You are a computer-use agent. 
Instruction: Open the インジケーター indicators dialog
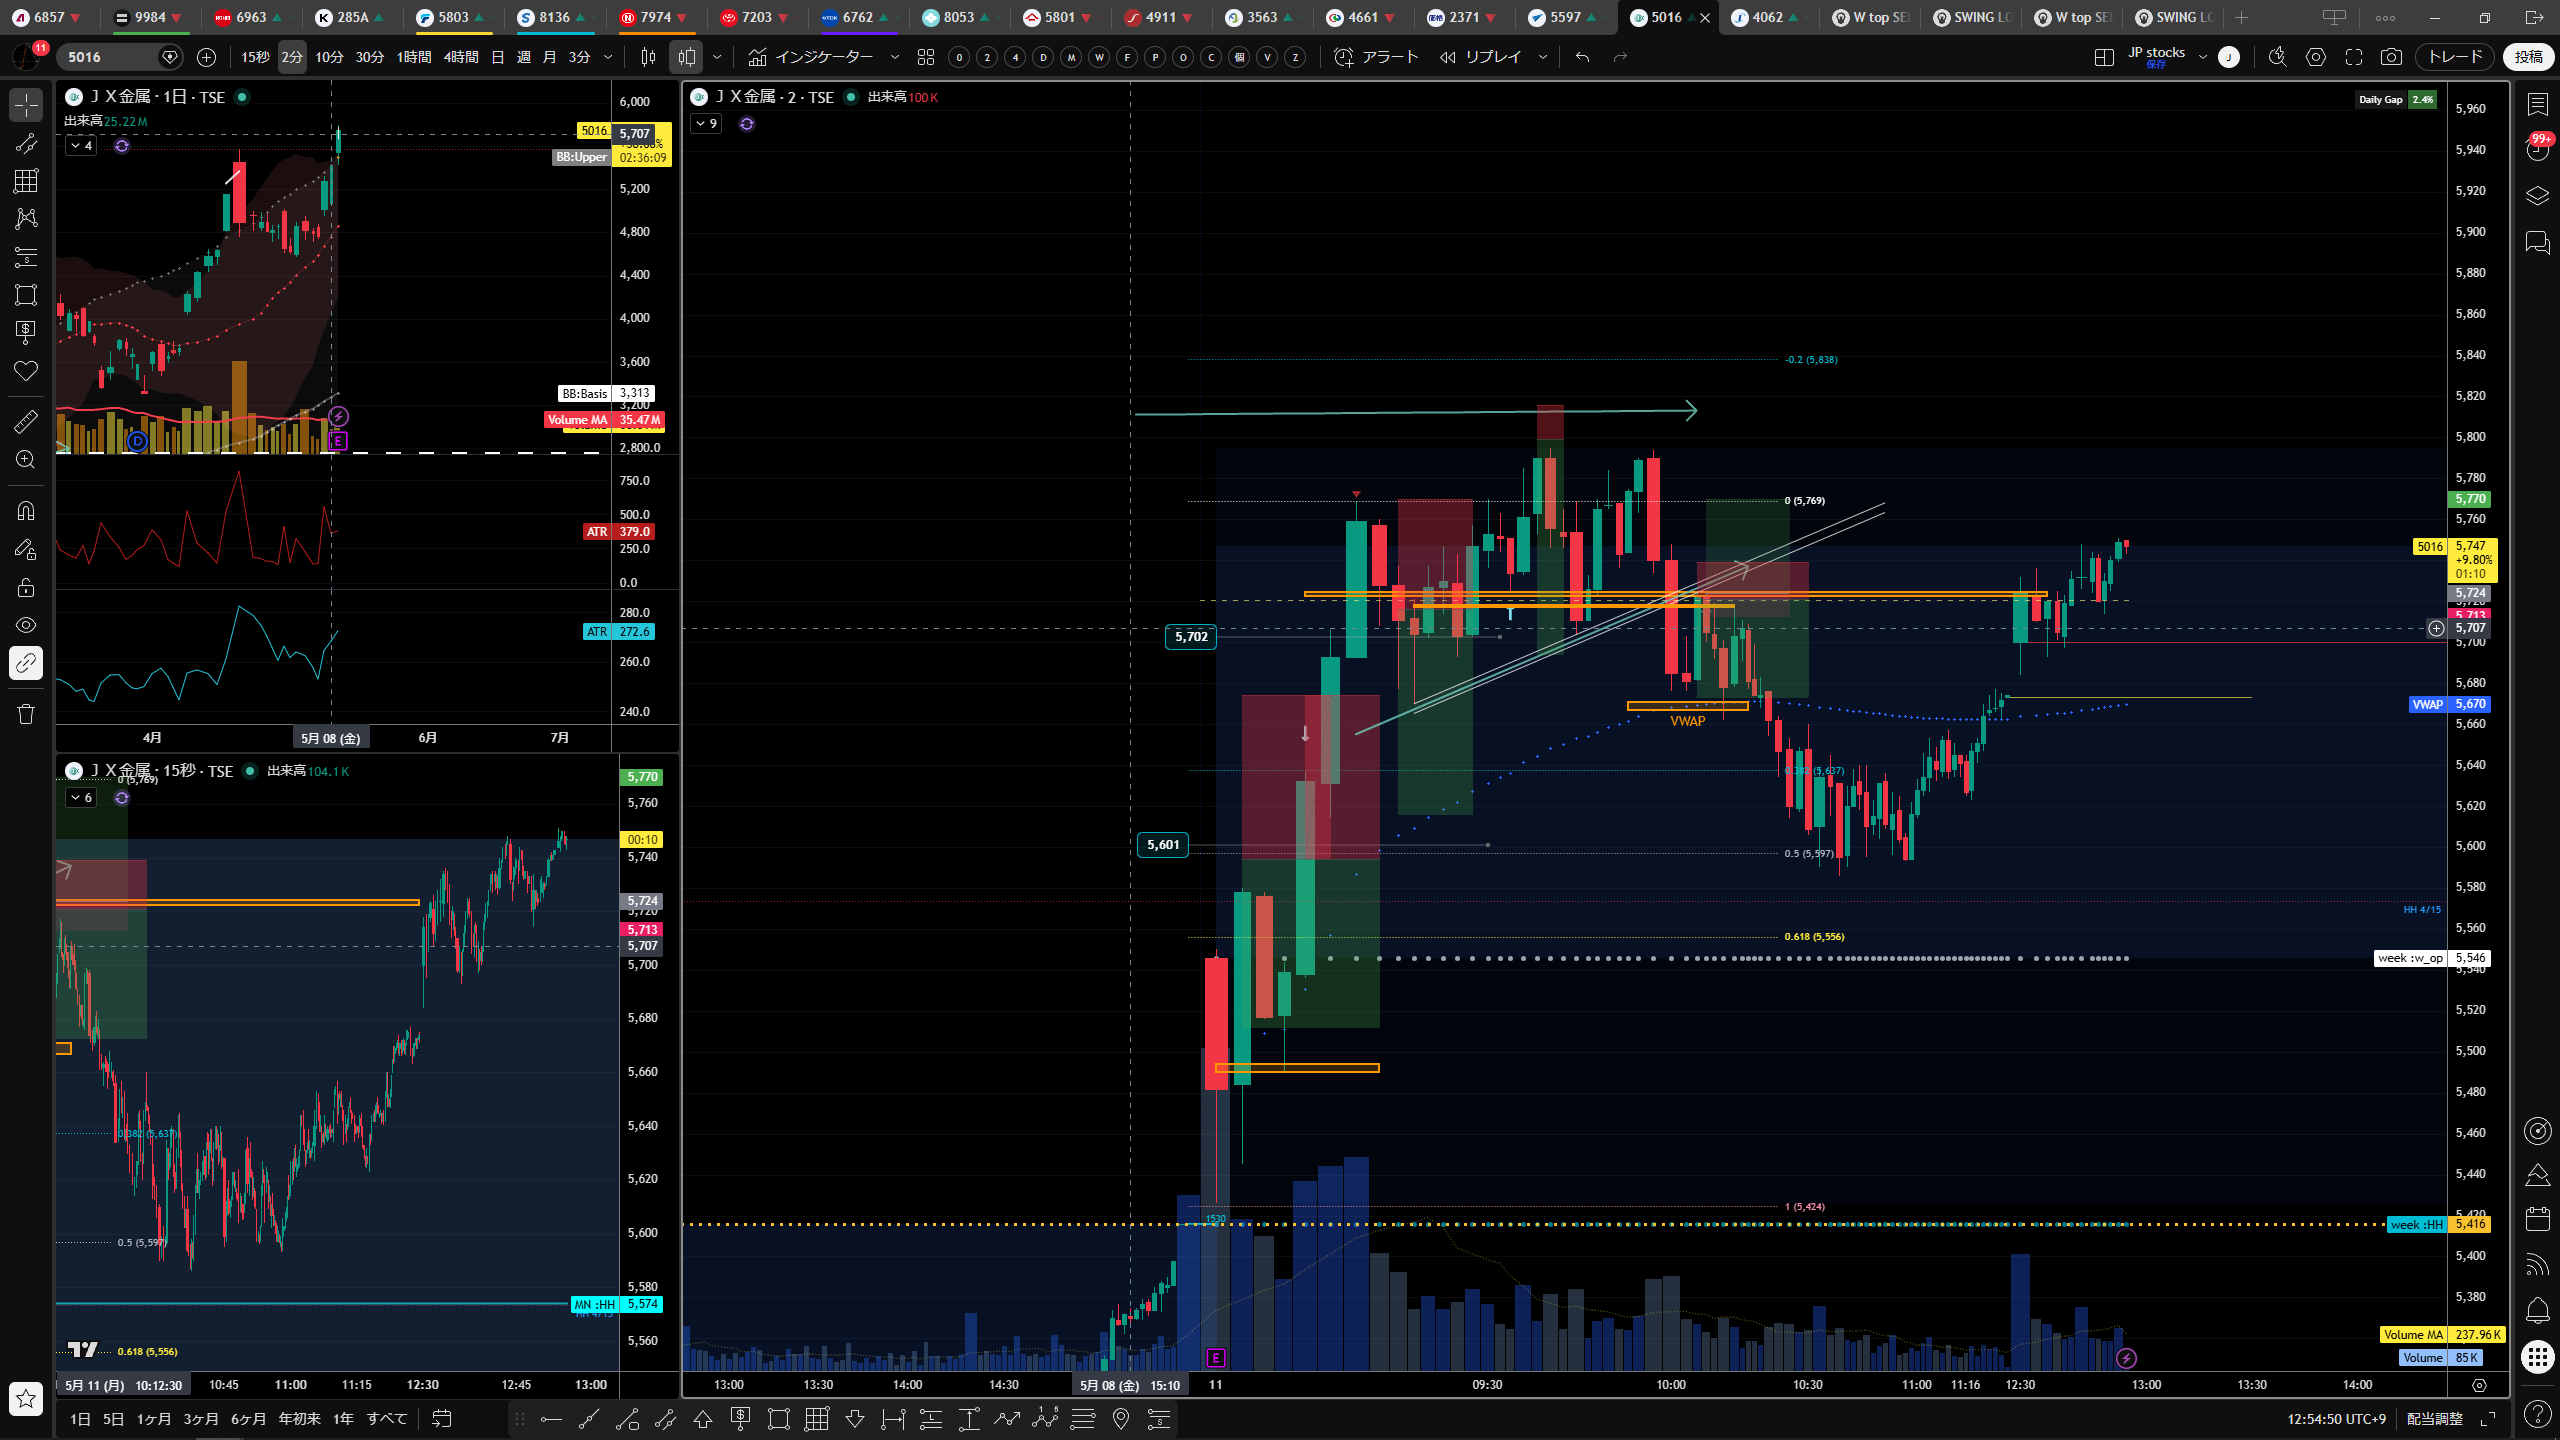[811, 57]
